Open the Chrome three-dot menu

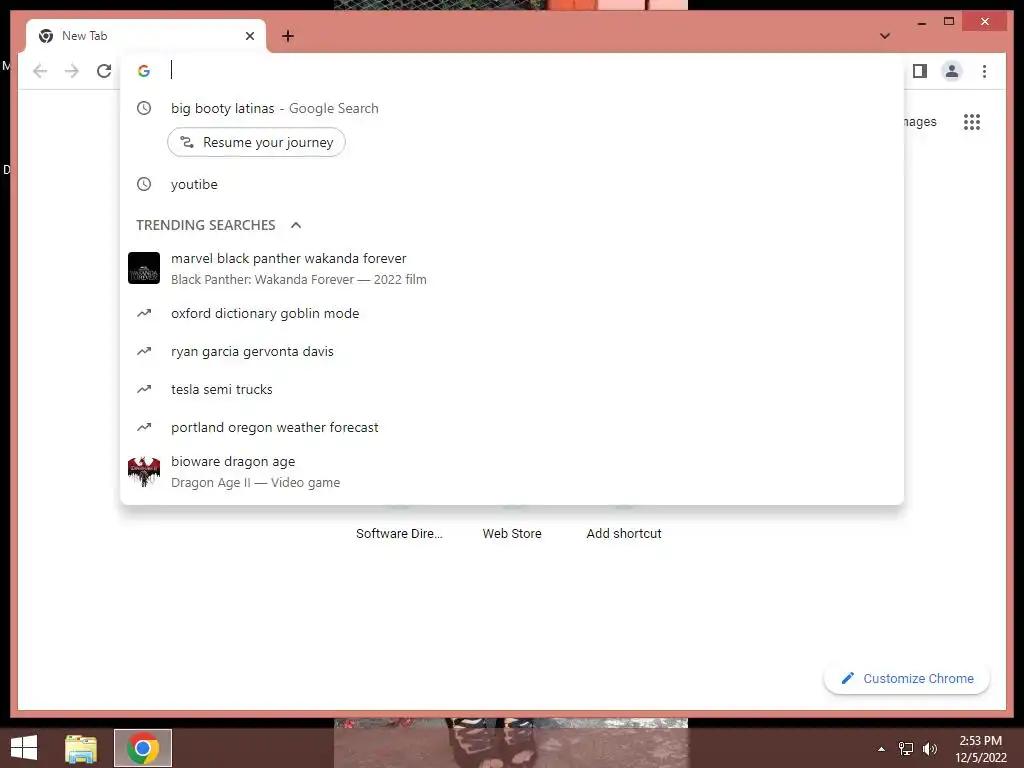[984, 71]
